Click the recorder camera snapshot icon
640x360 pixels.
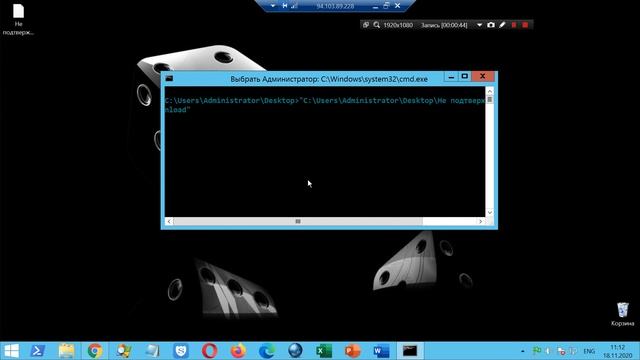point(491,25)
